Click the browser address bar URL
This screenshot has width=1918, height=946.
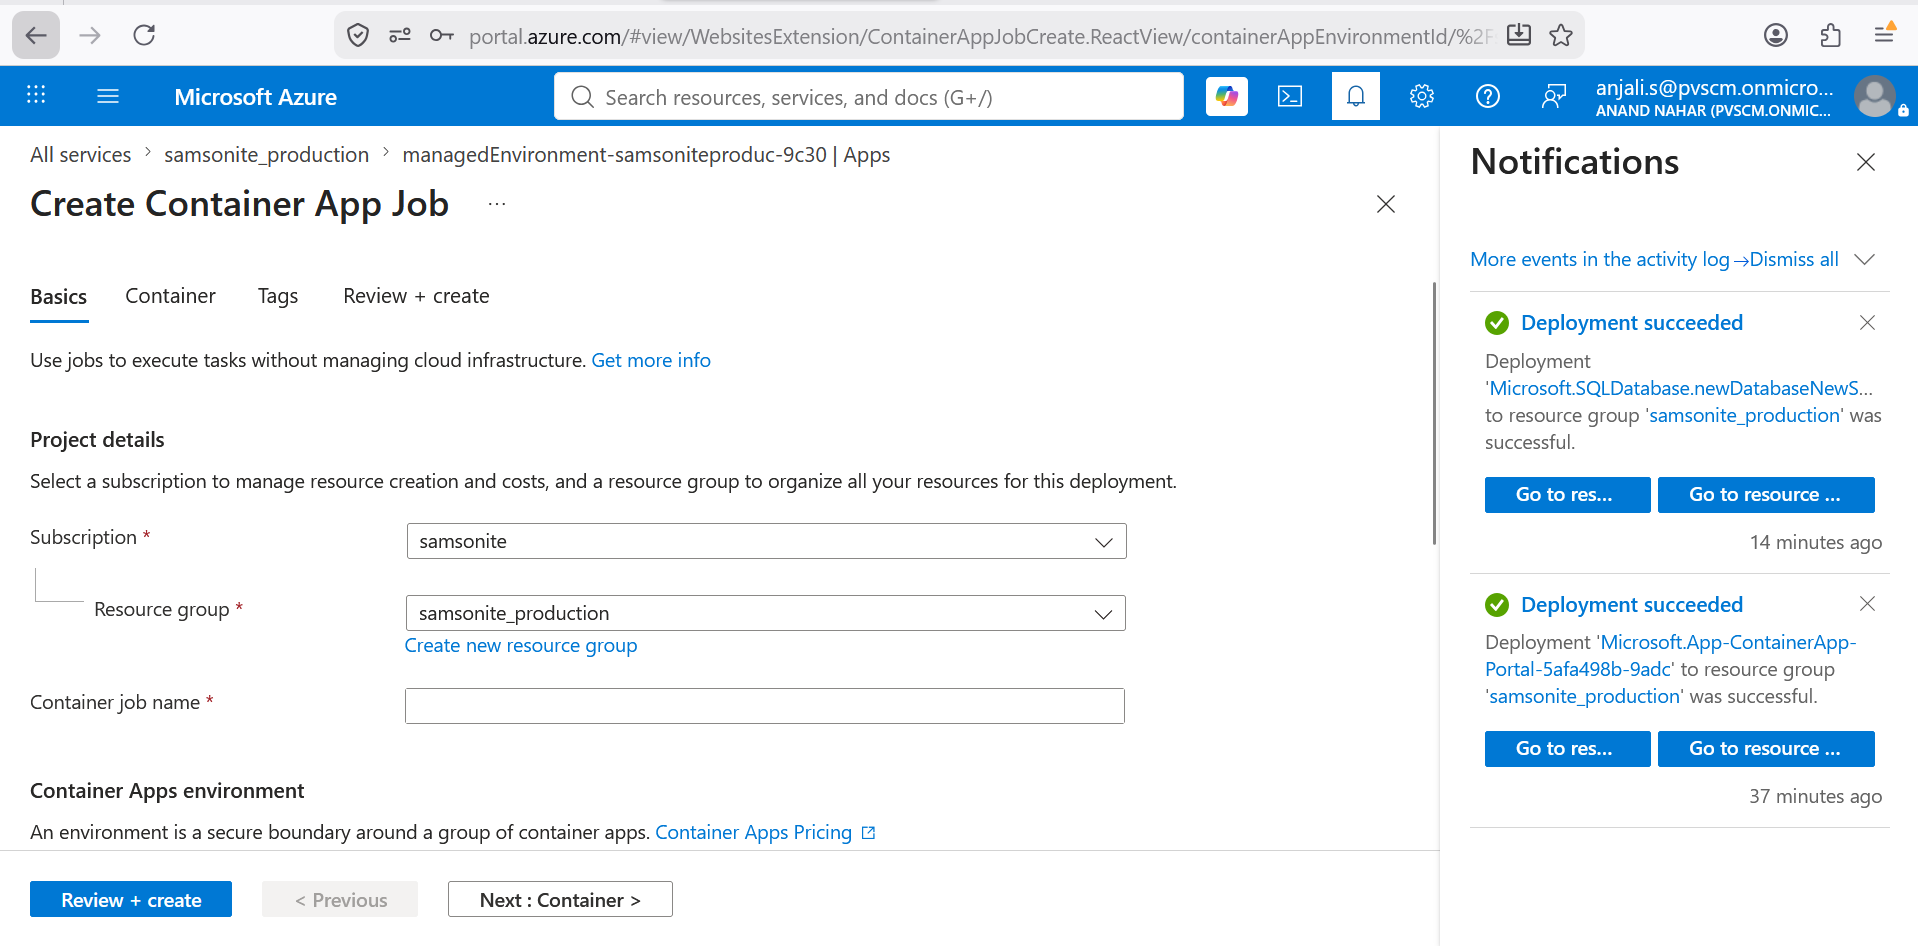click(980, 36)
